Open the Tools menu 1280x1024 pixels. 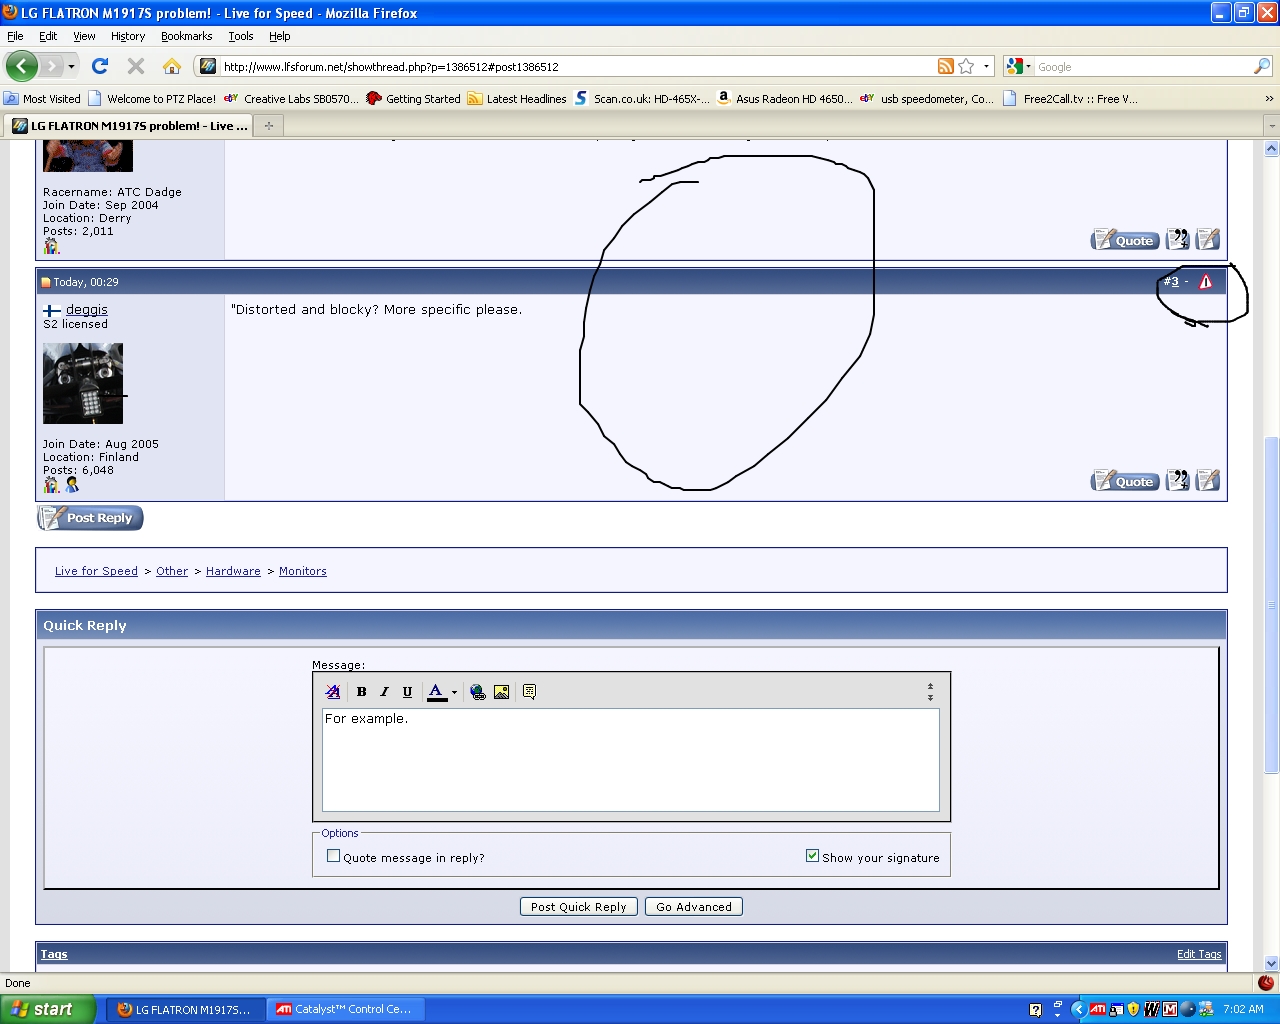pos(241,36)
